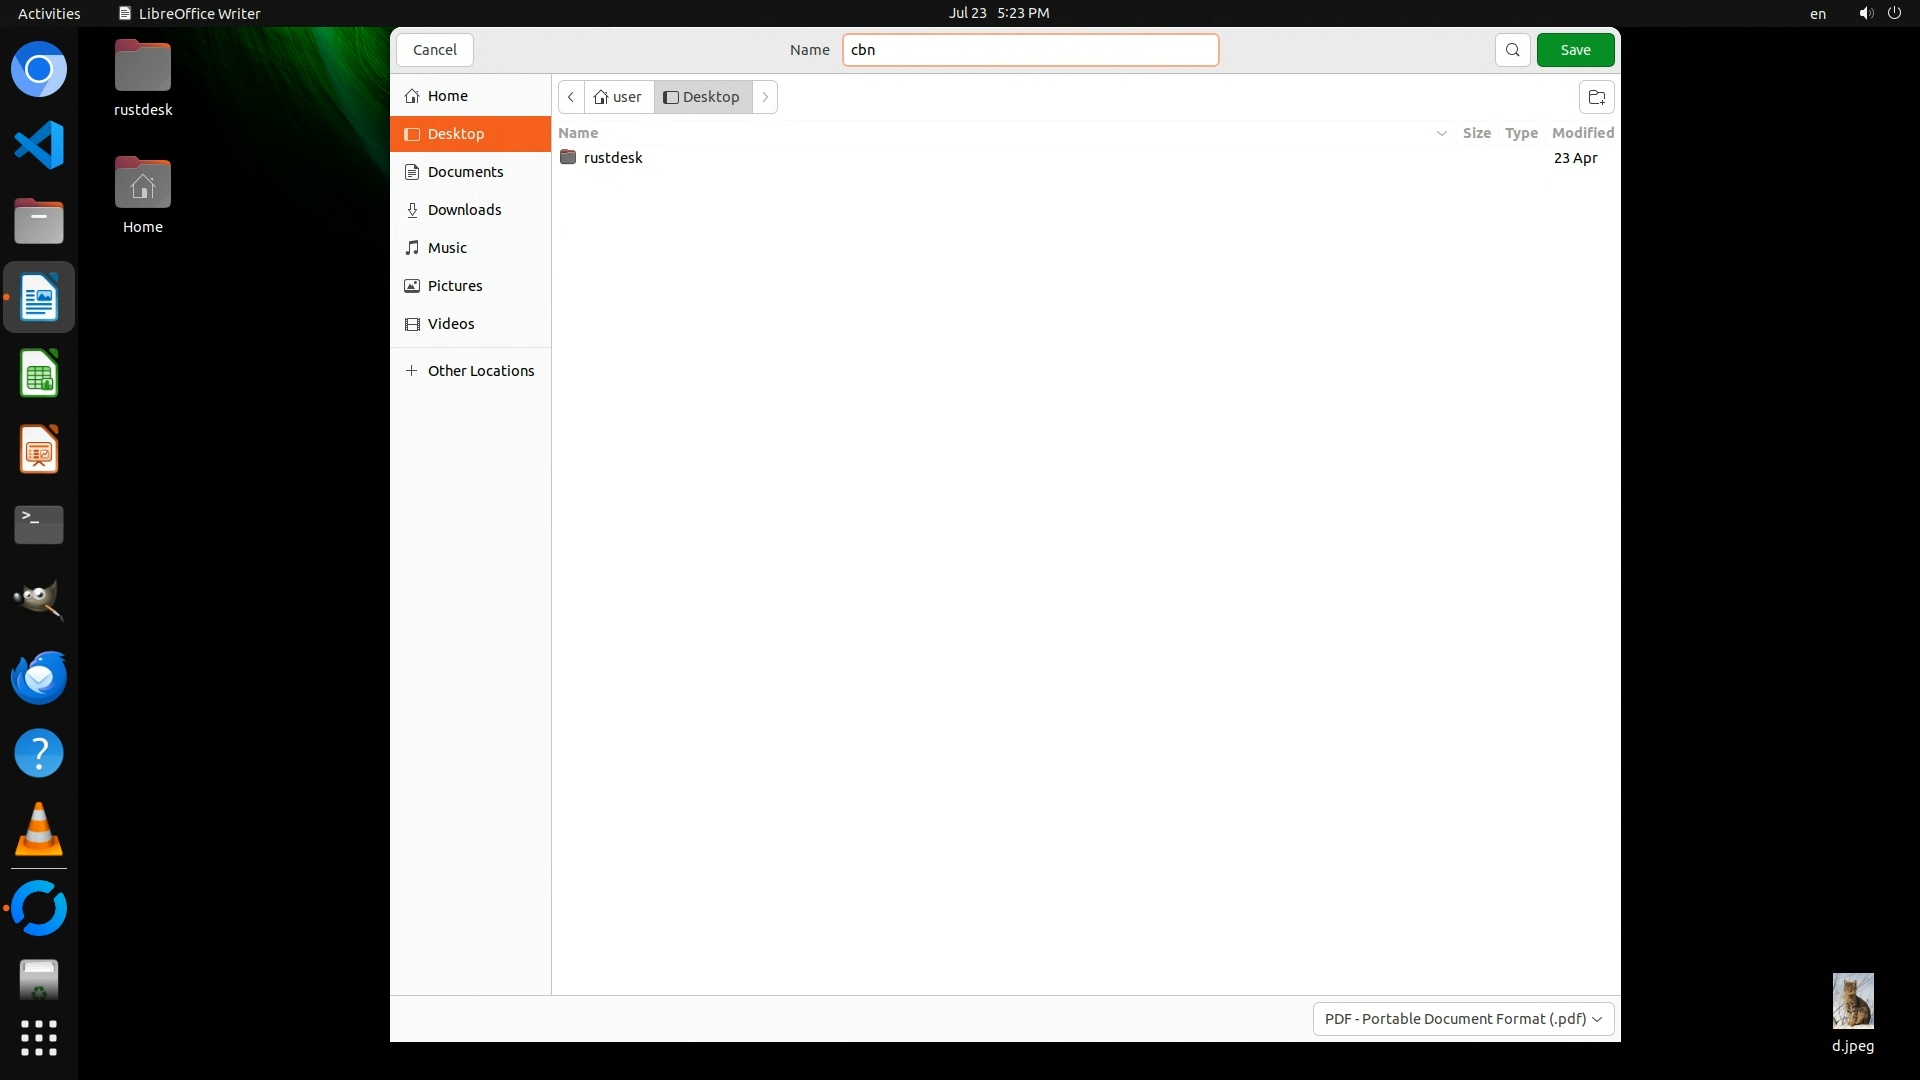Click the Name text field

(1030, 50)
